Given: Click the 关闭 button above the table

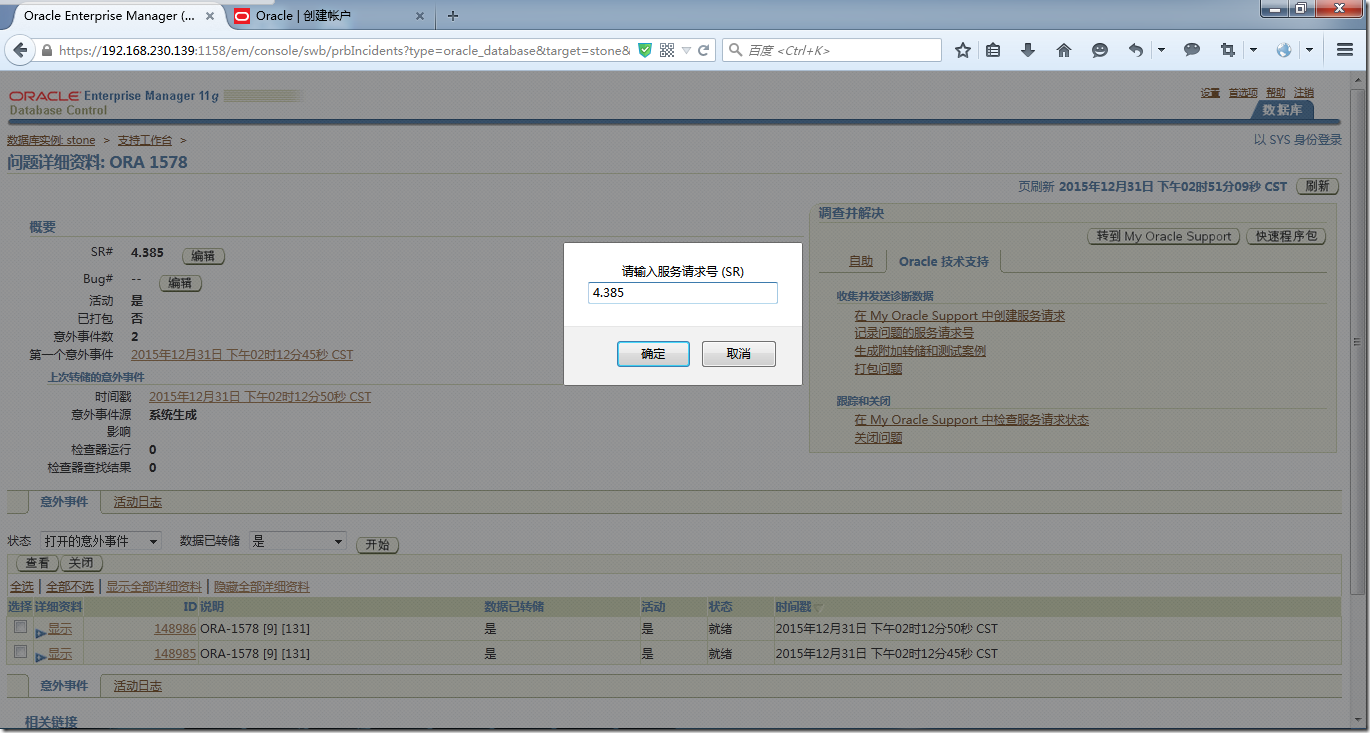Looking at the screenshot, I should click(x=82, y=563).
